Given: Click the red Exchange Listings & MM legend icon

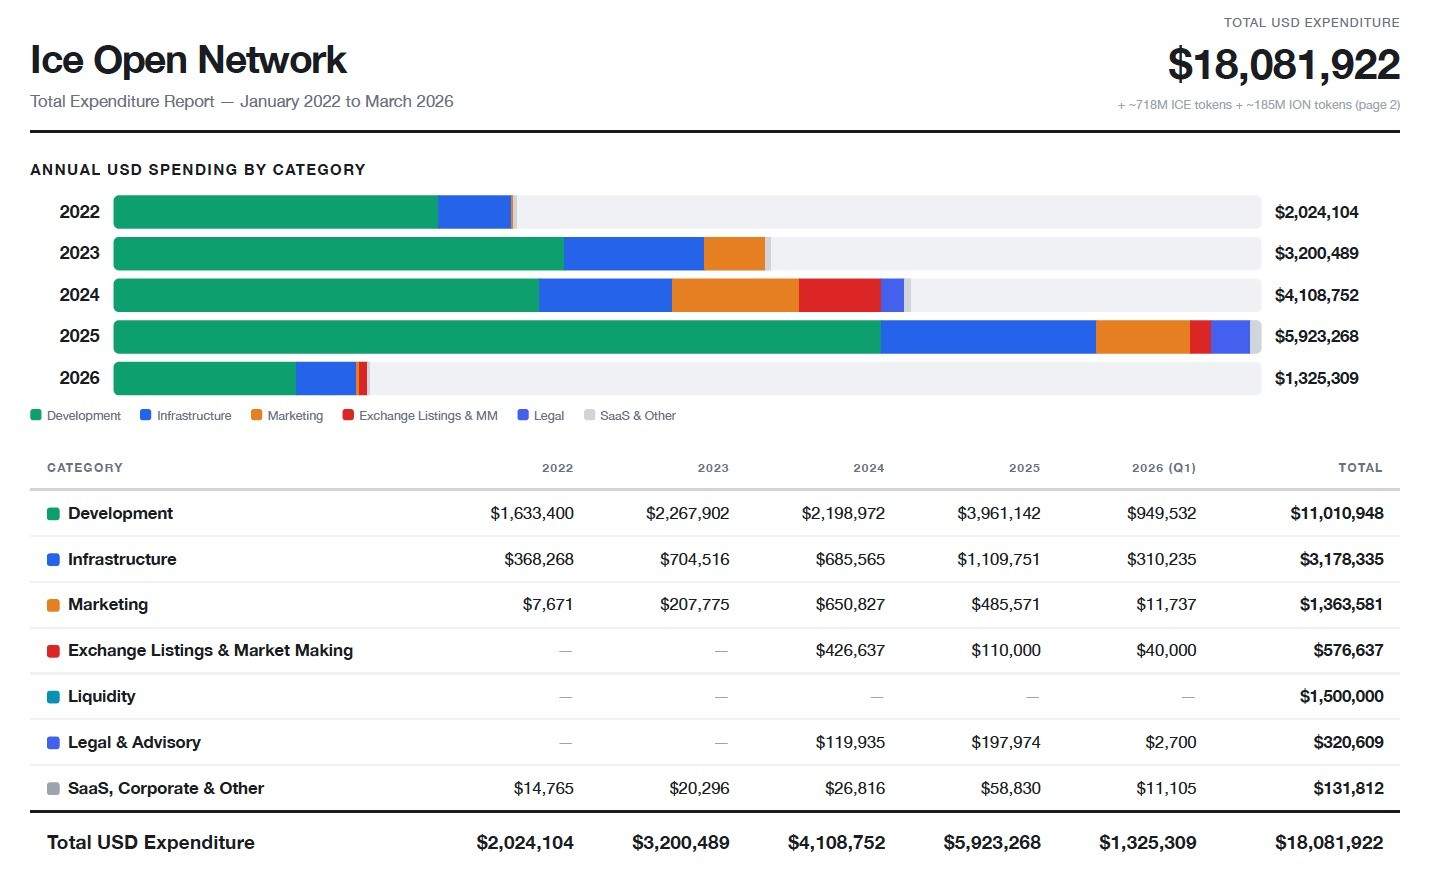Looking at the screenshot, I should coord(348,415).
